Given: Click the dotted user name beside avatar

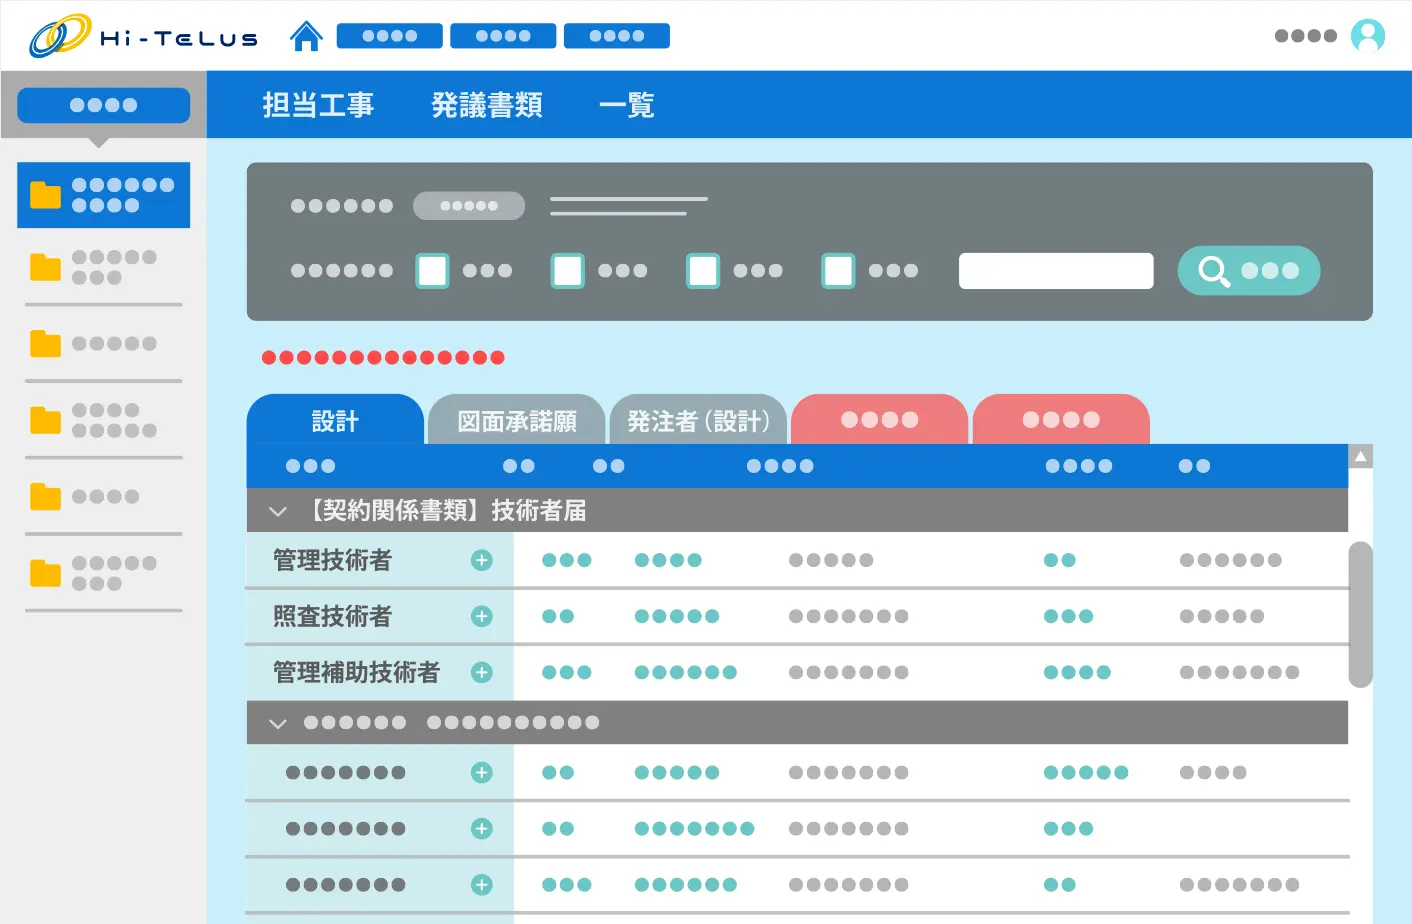Looking at the screenshot, I should [1306, 36].
